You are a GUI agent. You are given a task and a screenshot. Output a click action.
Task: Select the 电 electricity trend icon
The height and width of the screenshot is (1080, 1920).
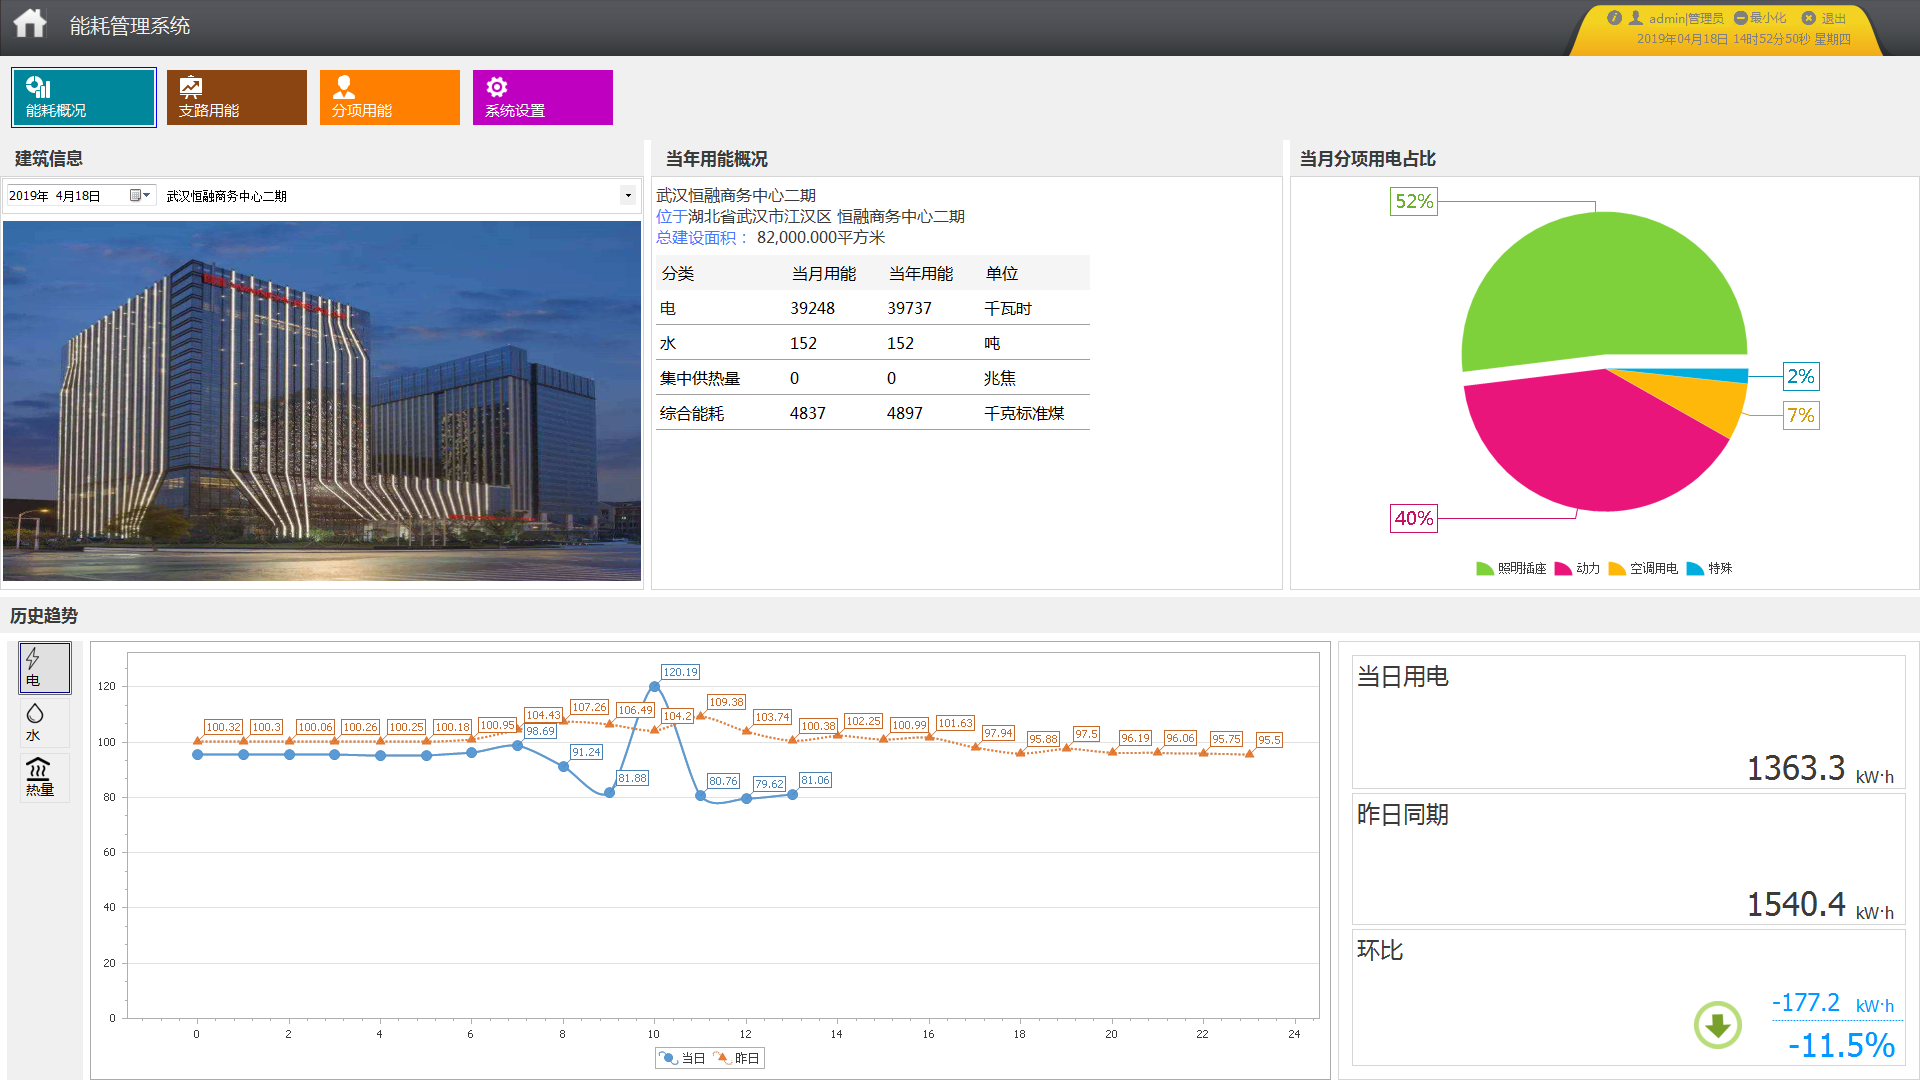pyautogui.click(x=44, y=668)
